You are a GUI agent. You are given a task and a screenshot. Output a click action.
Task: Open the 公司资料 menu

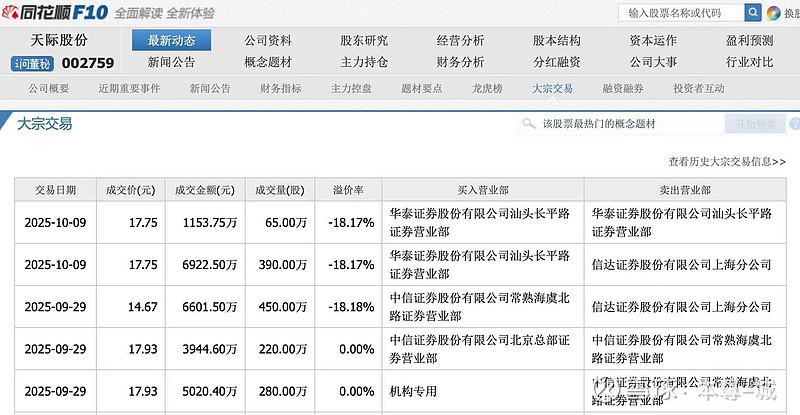268,40
